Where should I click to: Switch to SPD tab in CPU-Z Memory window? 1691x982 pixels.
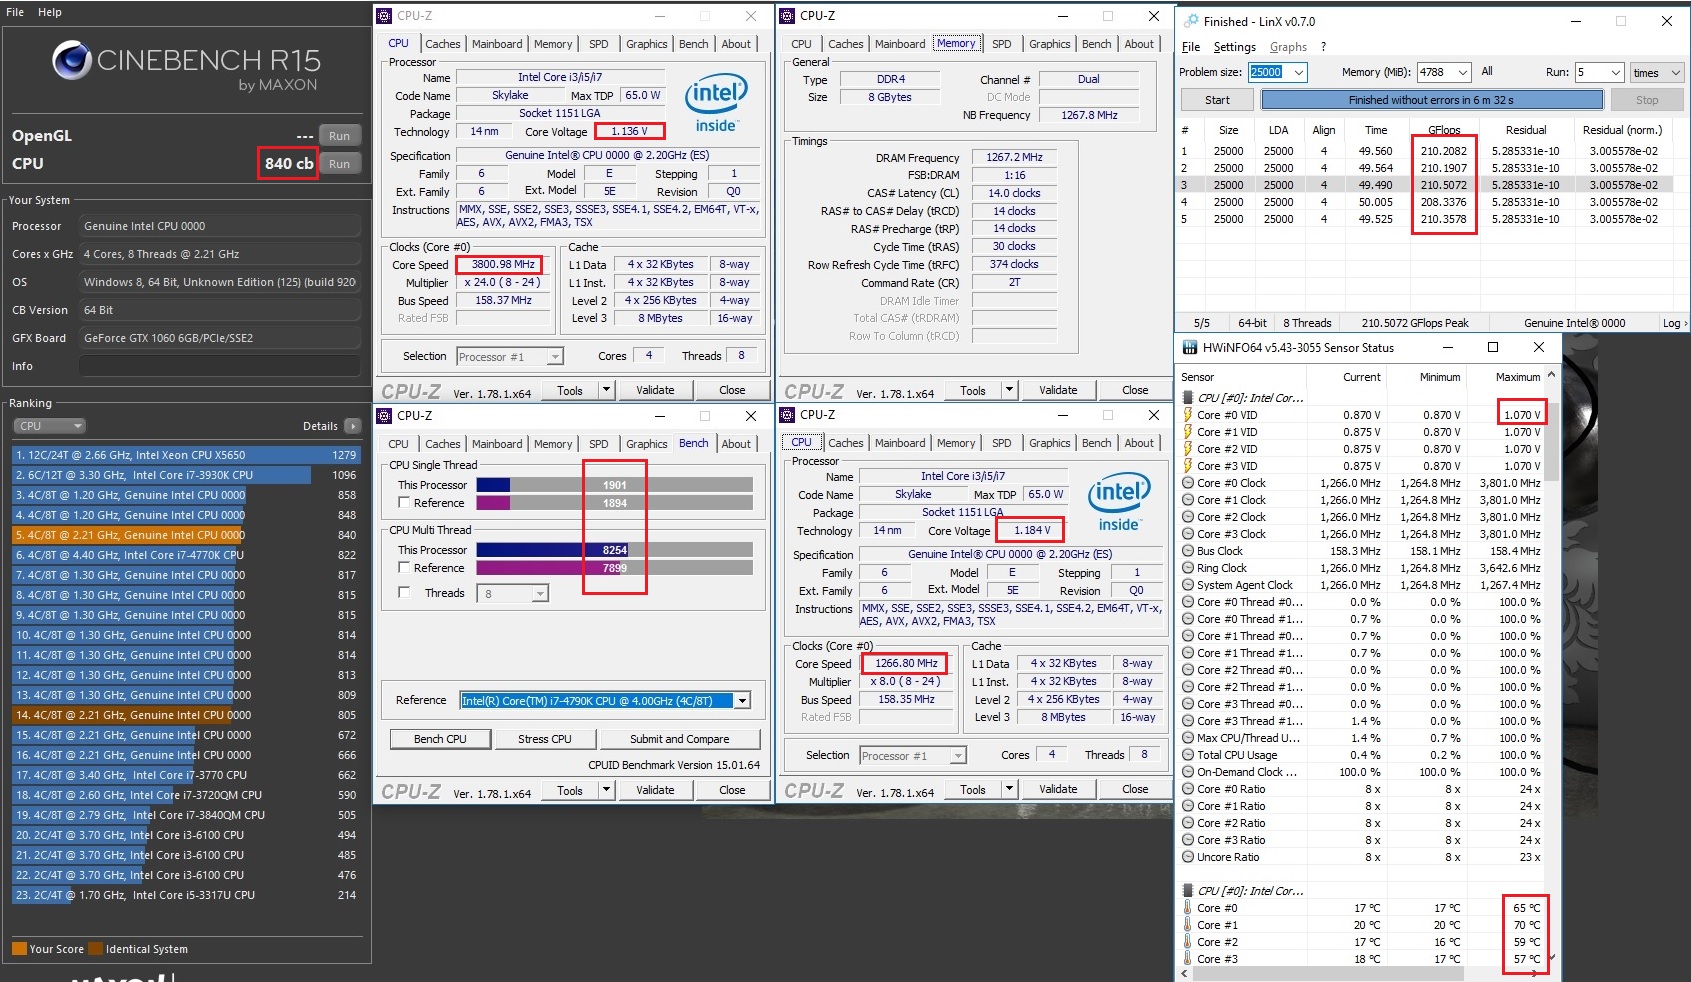pos(1001,44)
